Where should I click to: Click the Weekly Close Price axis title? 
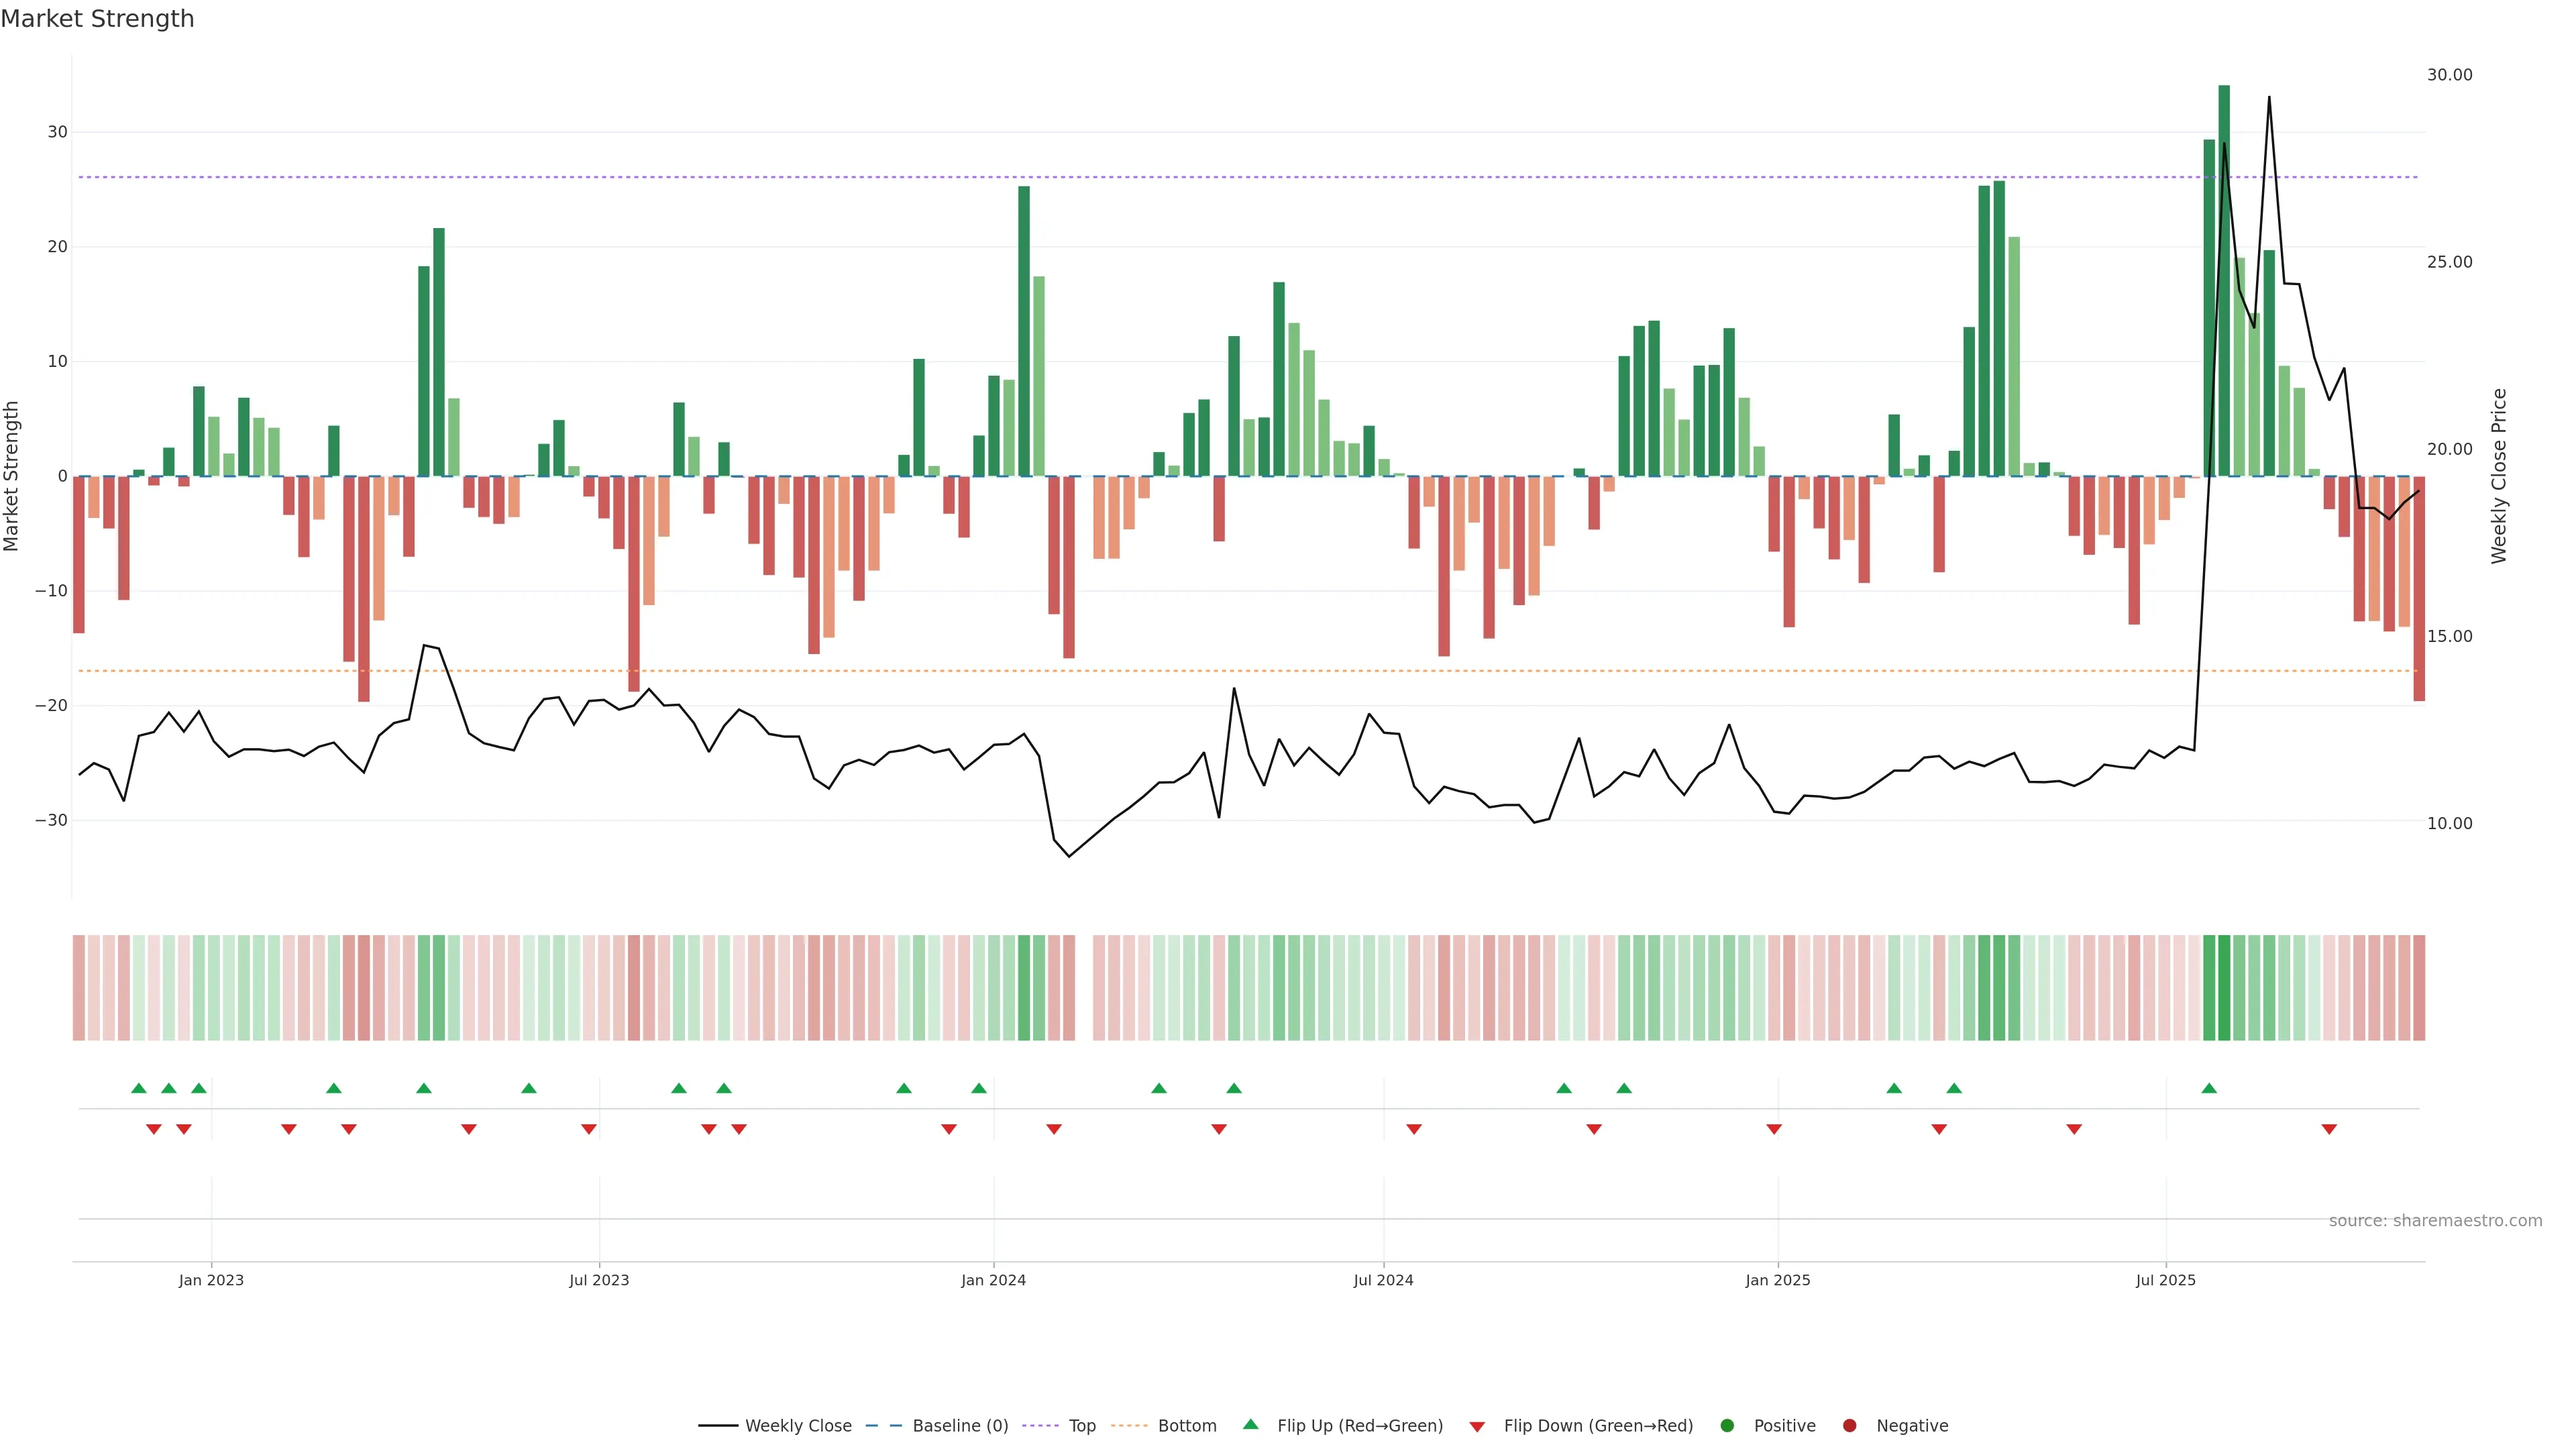2499,476
